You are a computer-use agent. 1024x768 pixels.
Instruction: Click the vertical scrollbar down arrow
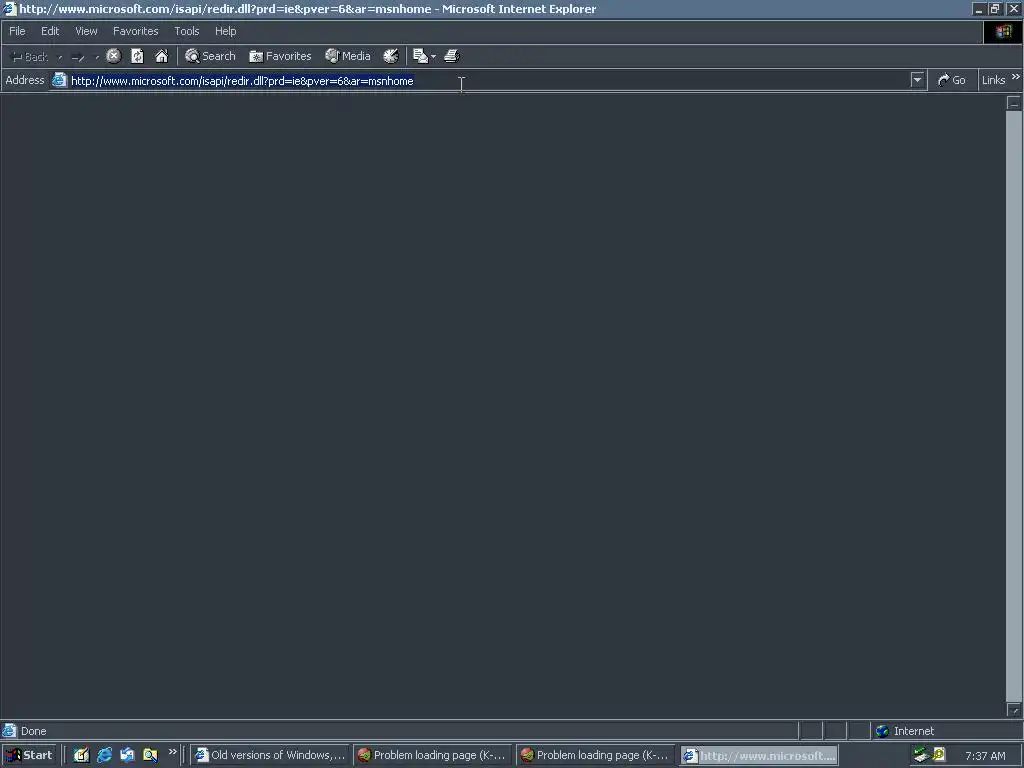point(1014,709)
